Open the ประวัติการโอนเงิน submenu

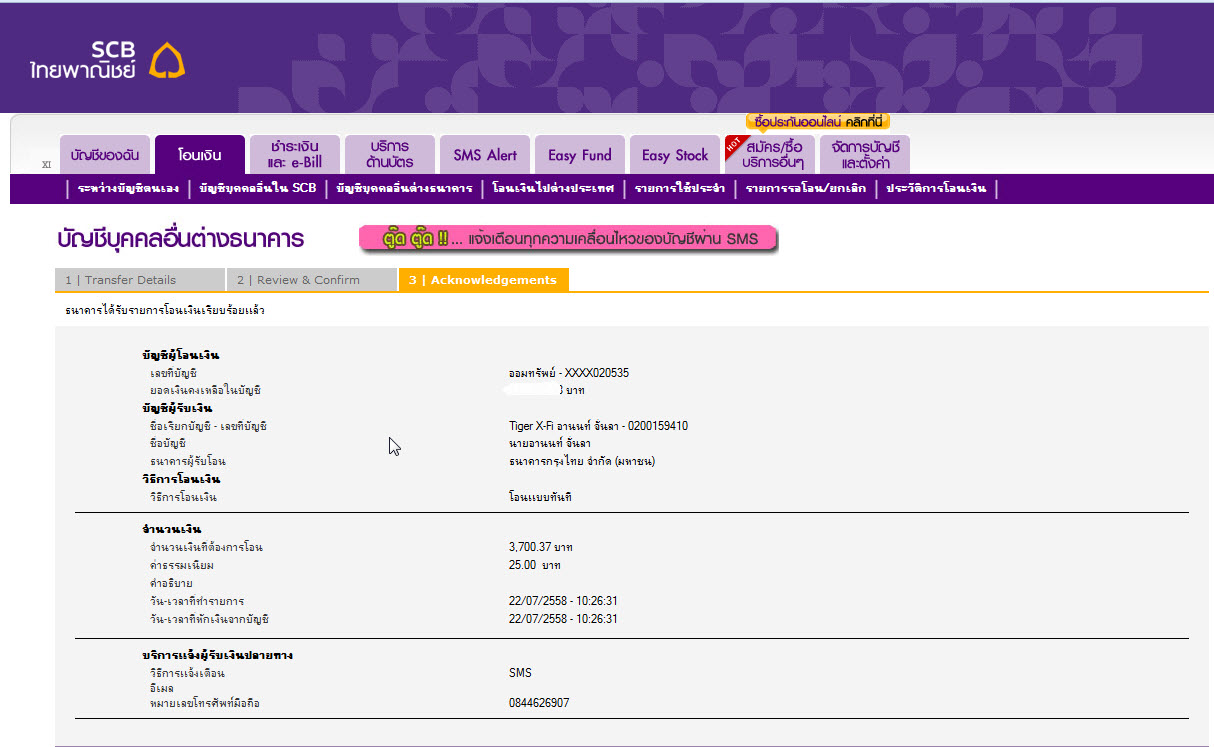(x=935, y=188)
